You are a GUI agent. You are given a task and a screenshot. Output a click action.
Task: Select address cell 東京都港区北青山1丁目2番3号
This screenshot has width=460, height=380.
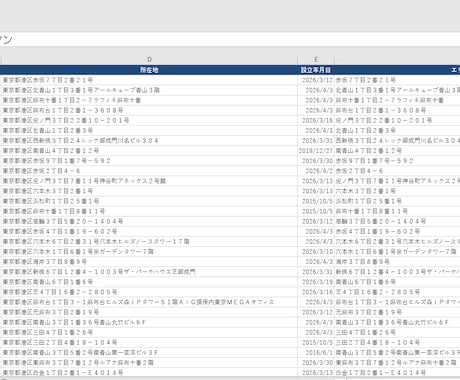point(149,131)
